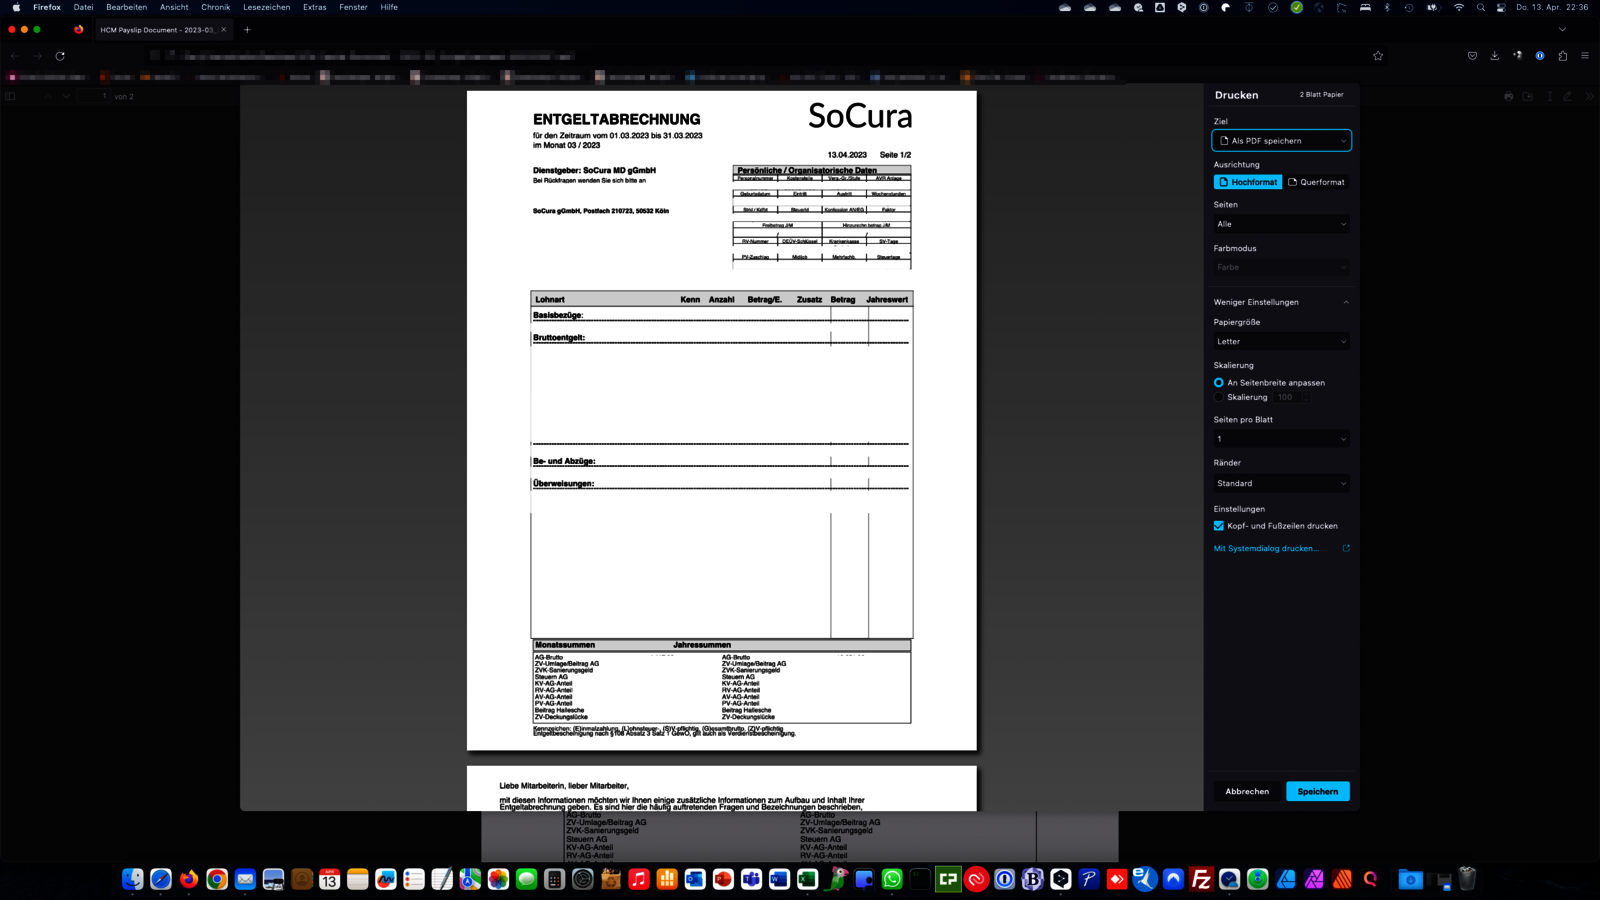Open the Papiergröße 'Letter' dropdown

click(x=1281, y=342)
